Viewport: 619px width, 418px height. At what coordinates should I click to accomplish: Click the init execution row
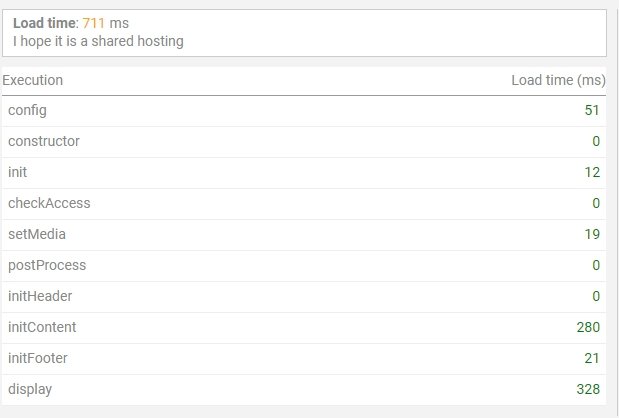point(304,172)
